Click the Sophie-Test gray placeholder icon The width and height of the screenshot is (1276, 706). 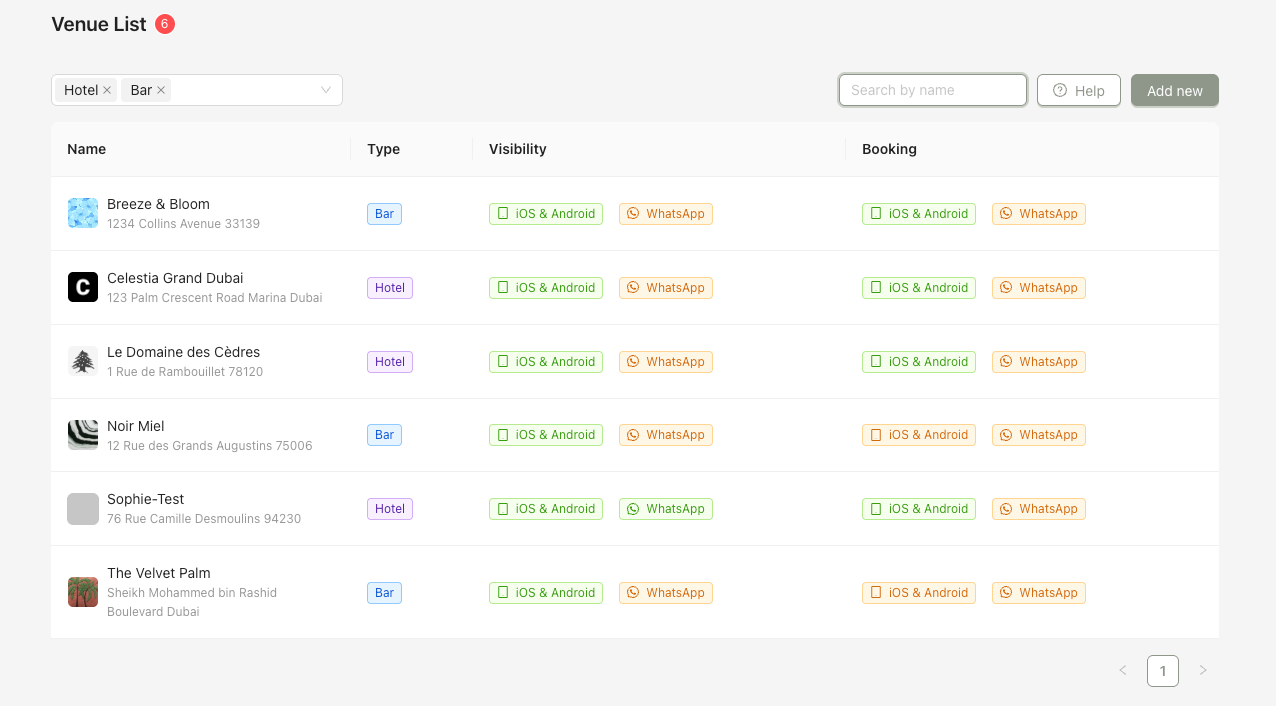[83, 509]
